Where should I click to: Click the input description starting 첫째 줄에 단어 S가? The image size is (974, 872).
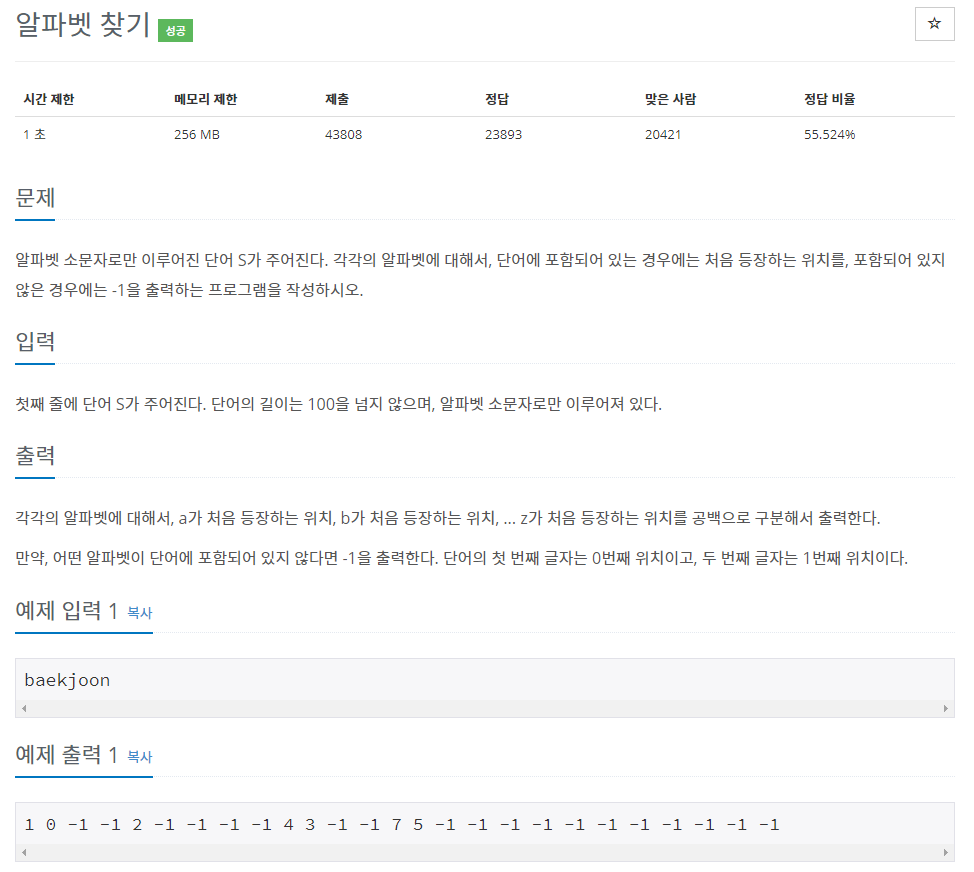tap(339, 404)
